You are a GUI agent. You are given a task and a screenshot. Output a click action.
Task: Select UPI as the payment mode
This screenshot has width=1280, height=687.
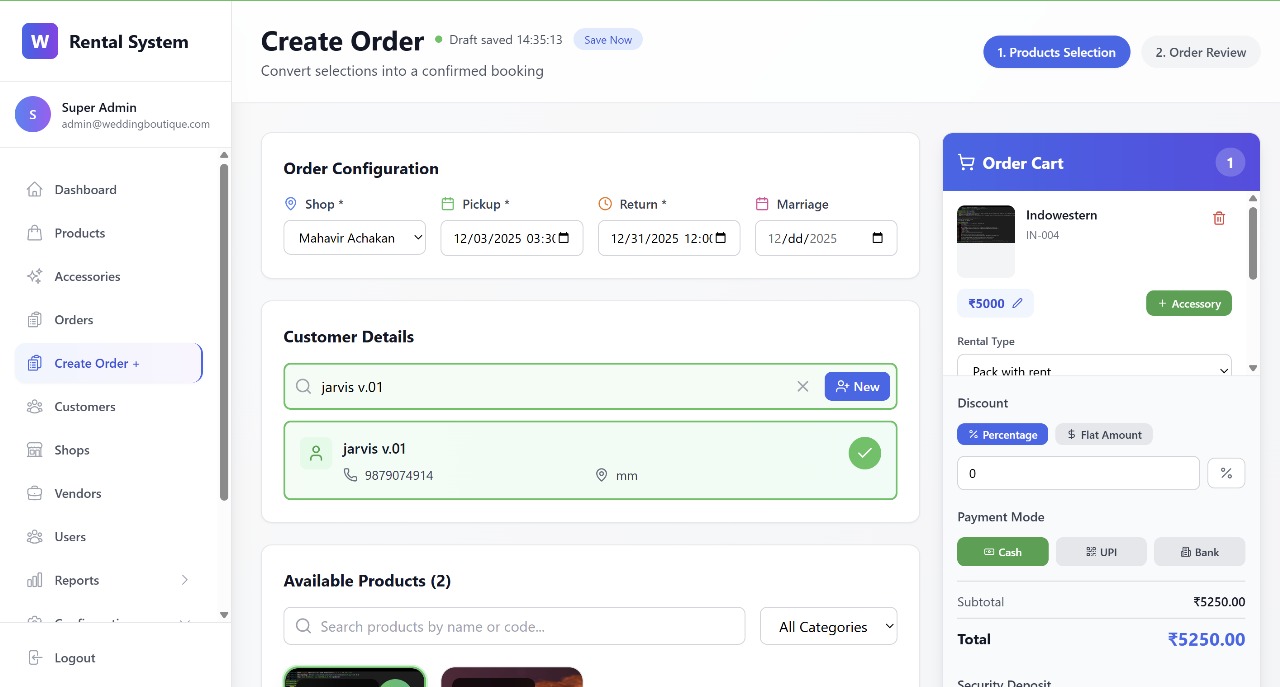[x=1101, y=551]
